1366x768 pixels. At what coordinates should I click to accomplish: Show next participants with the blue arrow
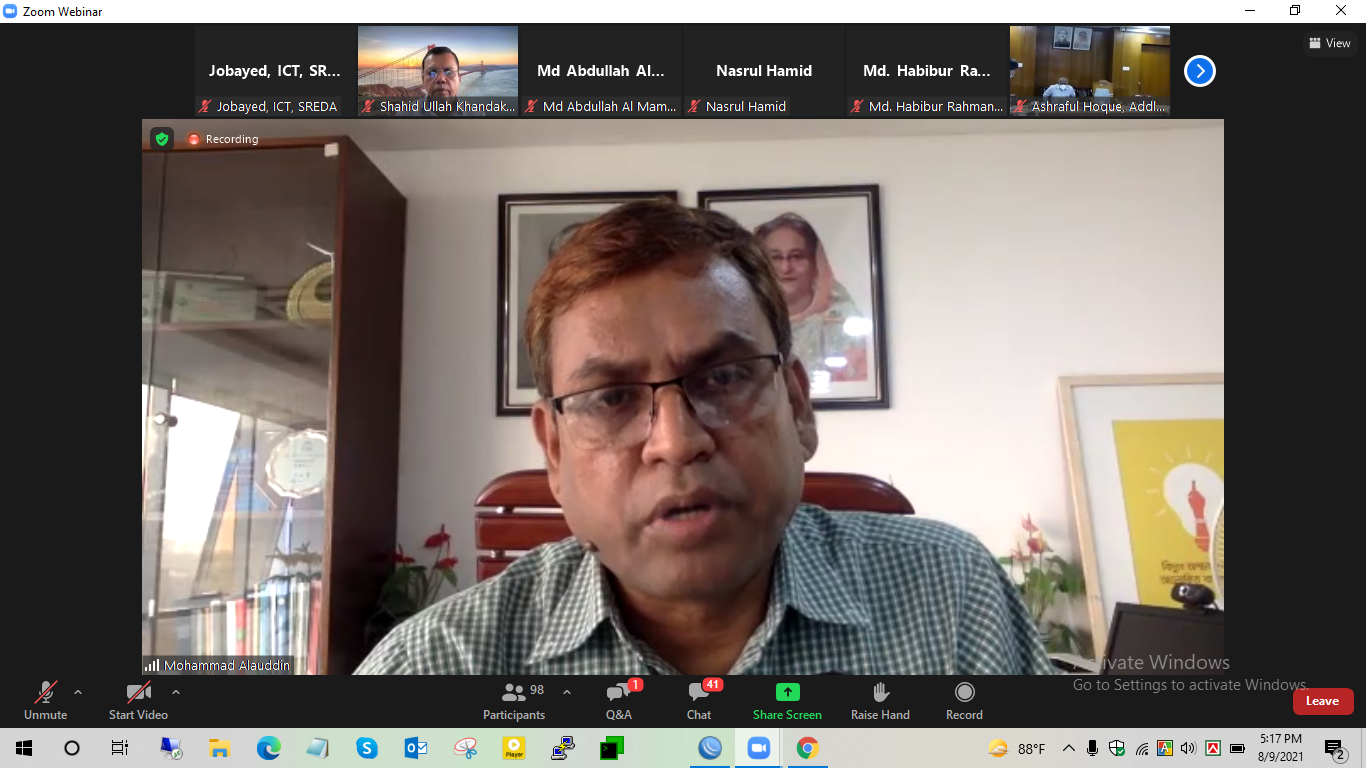coord(1199,71)
